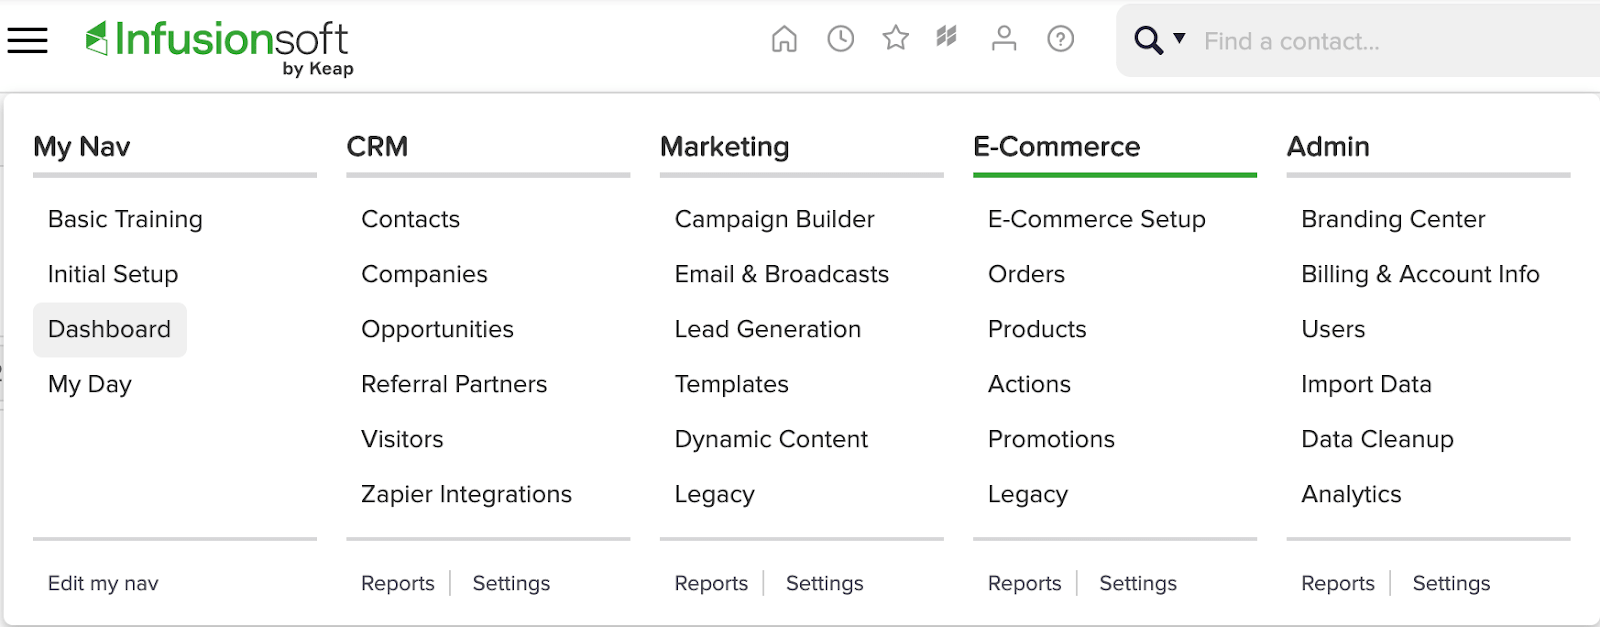
Task: Select the Admin column heading
Action: (1328, 147)
